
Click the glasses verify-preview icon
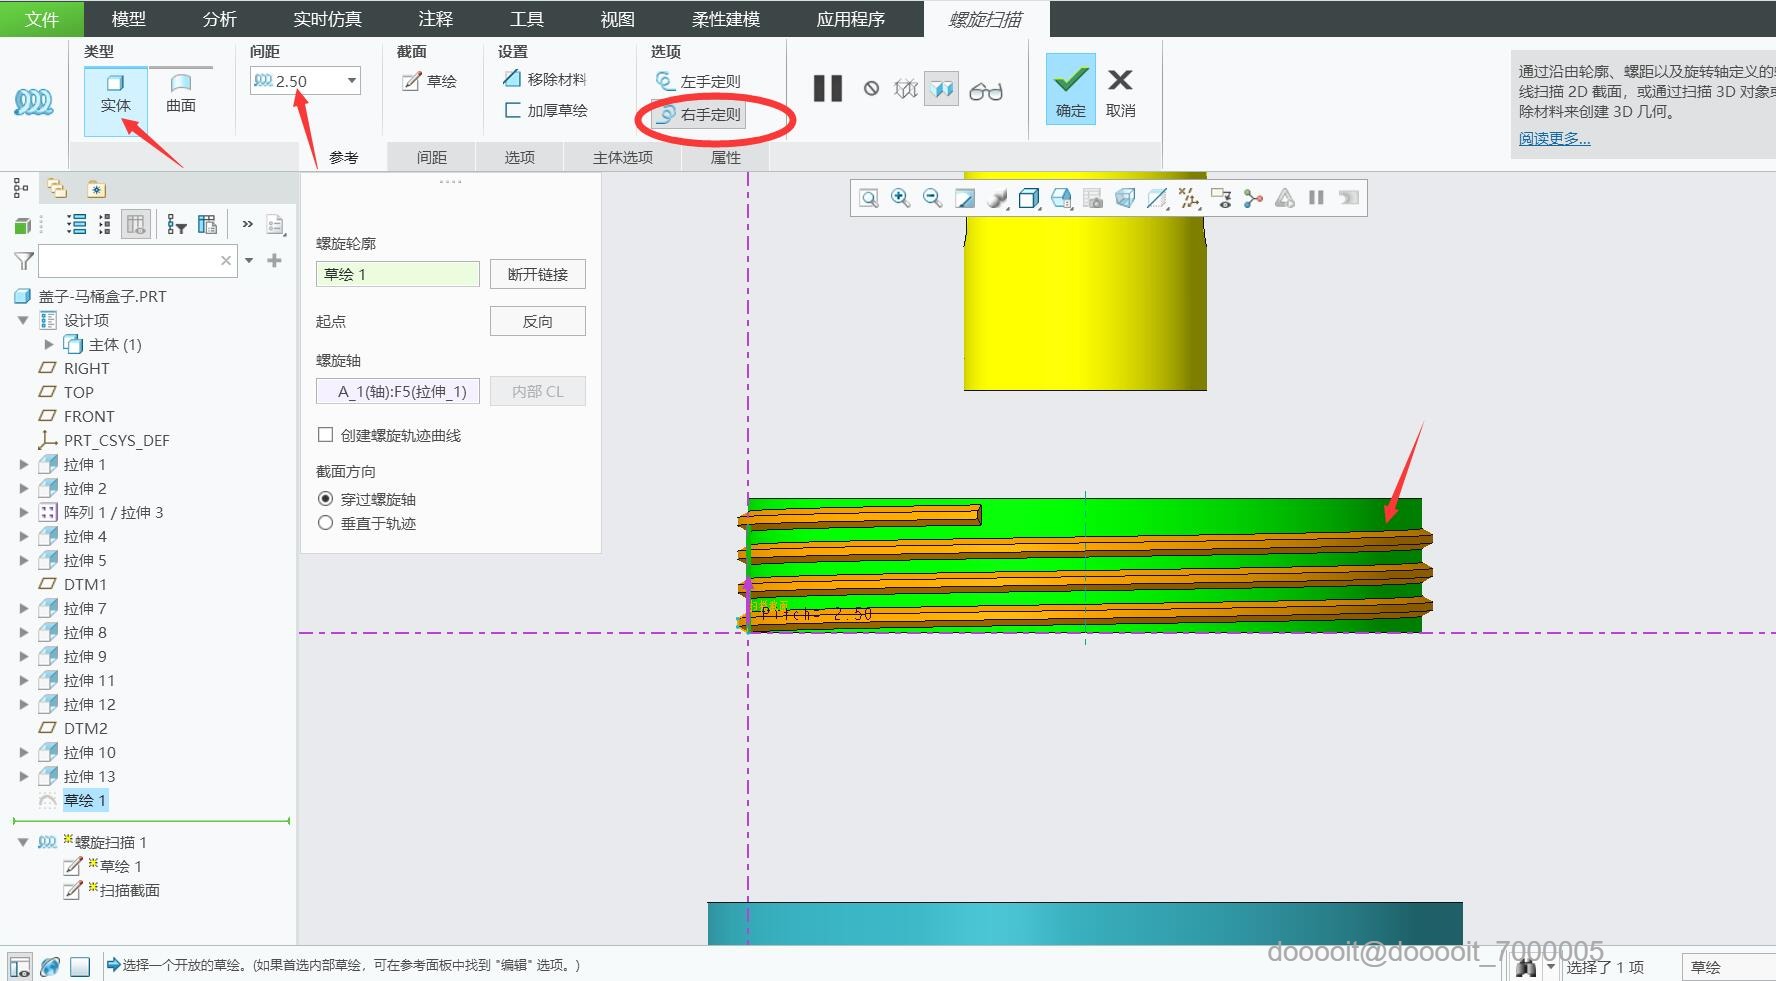985,91
